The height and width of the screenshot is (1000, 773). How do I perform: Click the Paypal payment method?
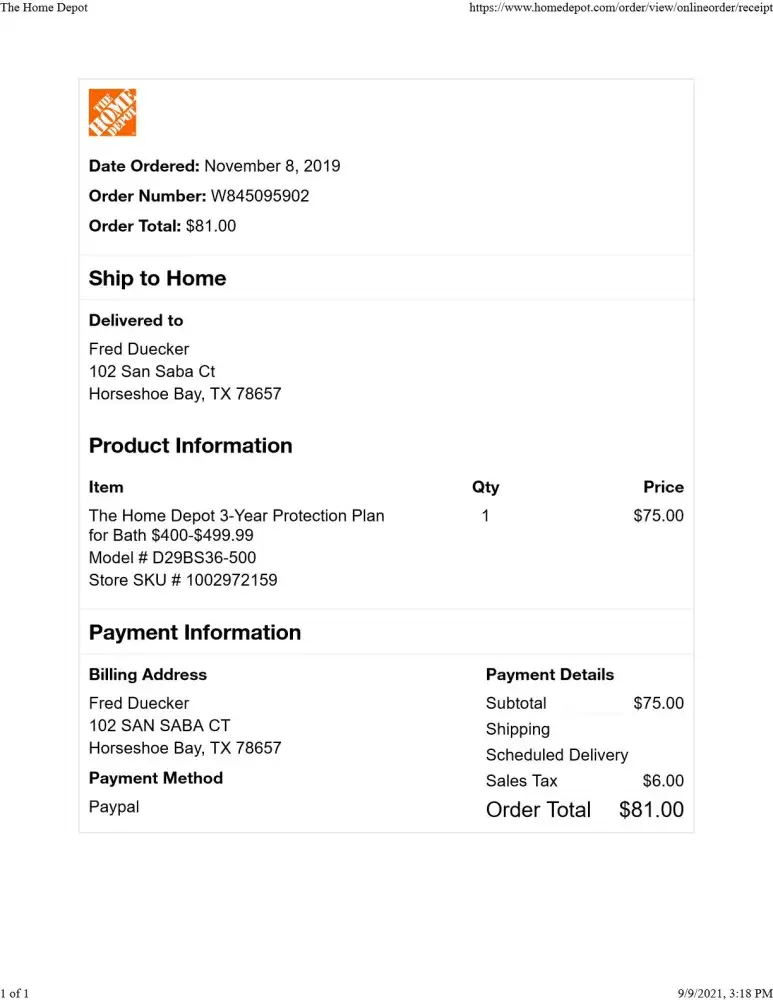[114, 807]
